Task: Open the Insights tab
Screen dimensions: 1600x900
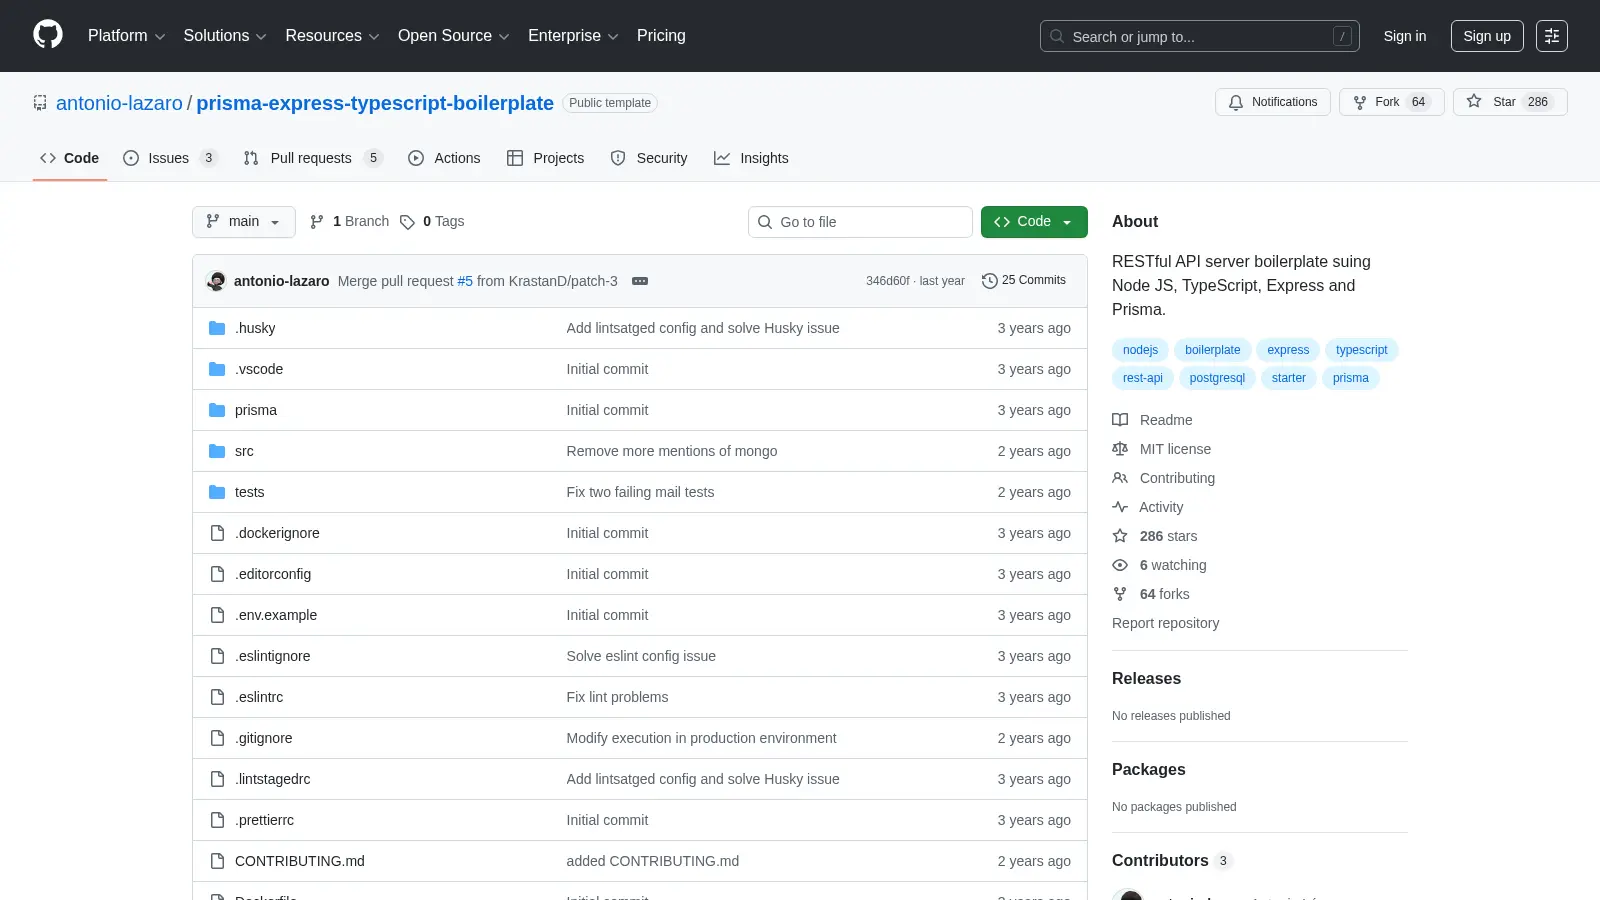Action: 751,158
